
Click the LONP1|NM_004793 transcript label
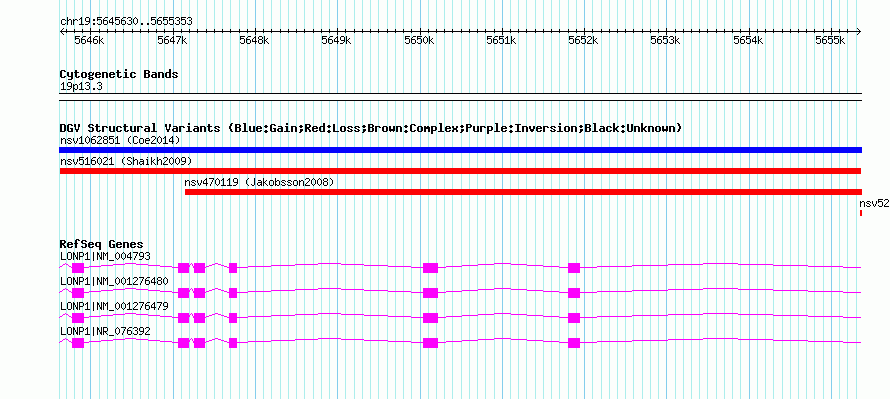tap(105, 257)
